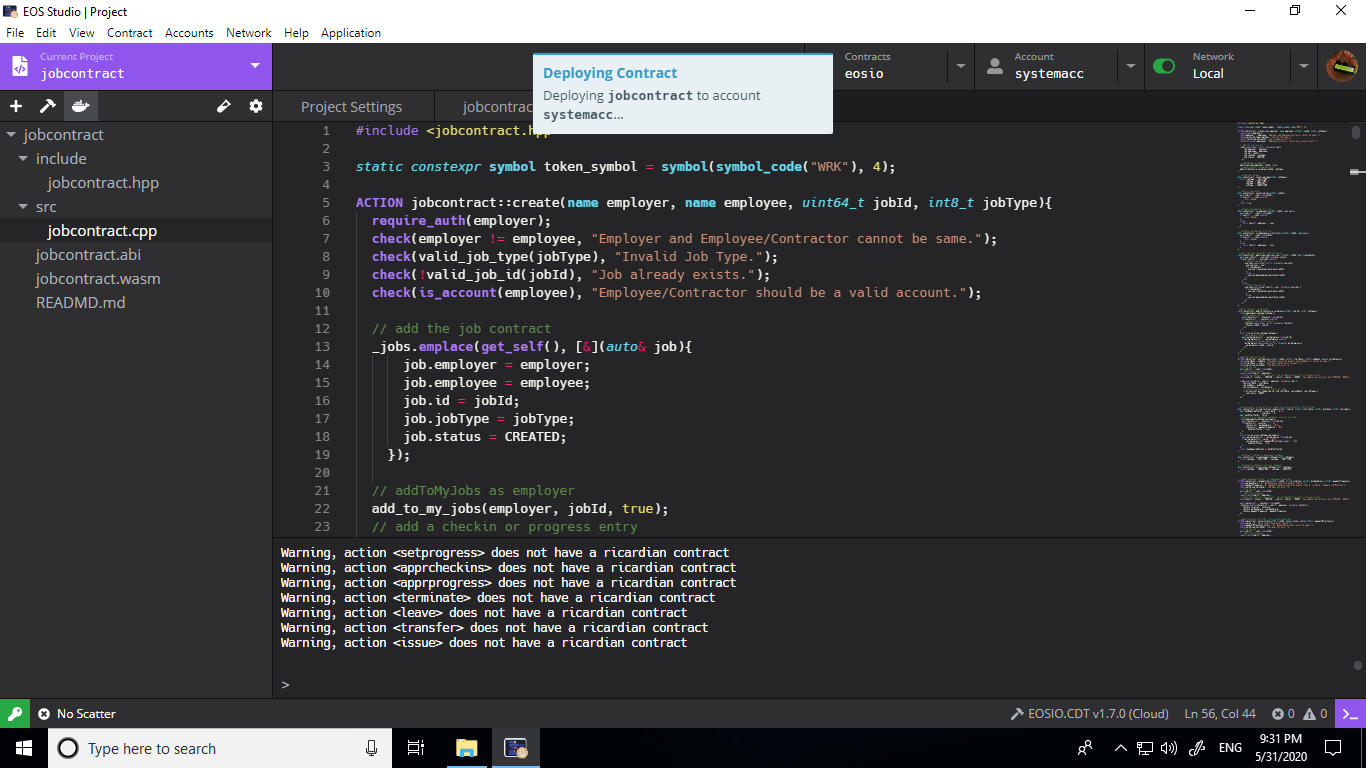Open the Accounts menu
The height and width of the screenshot is (768, 1366).
pyautogui.click(x=189, y=33)
